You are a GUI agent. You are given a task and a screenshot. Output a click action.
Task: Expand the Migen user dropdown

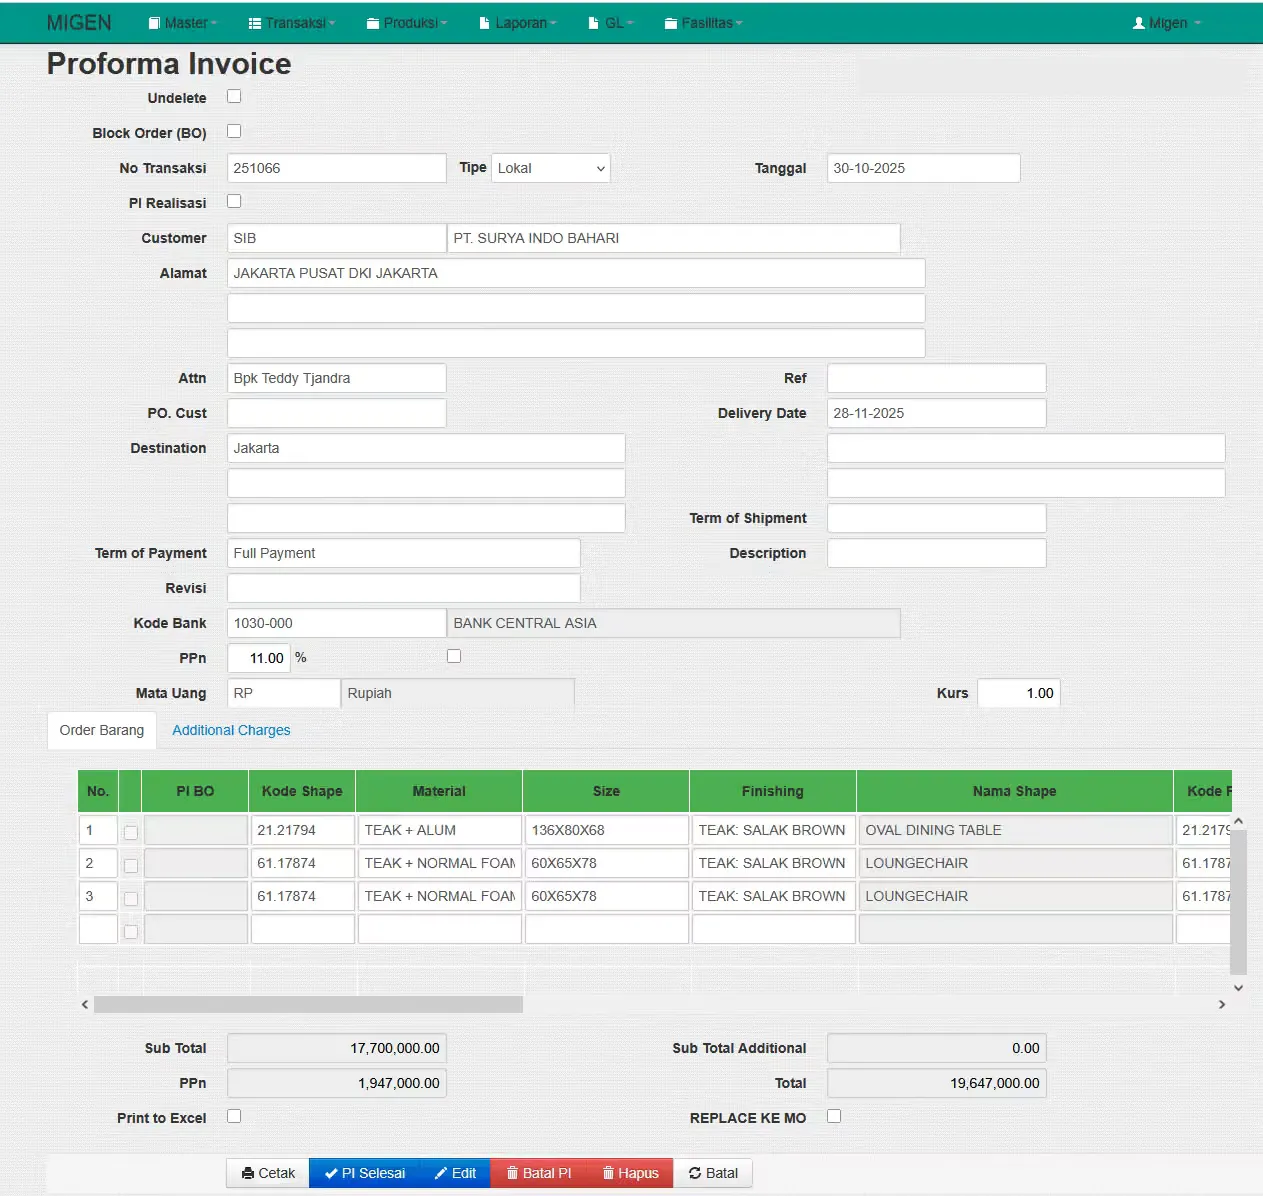point(1166,23)
